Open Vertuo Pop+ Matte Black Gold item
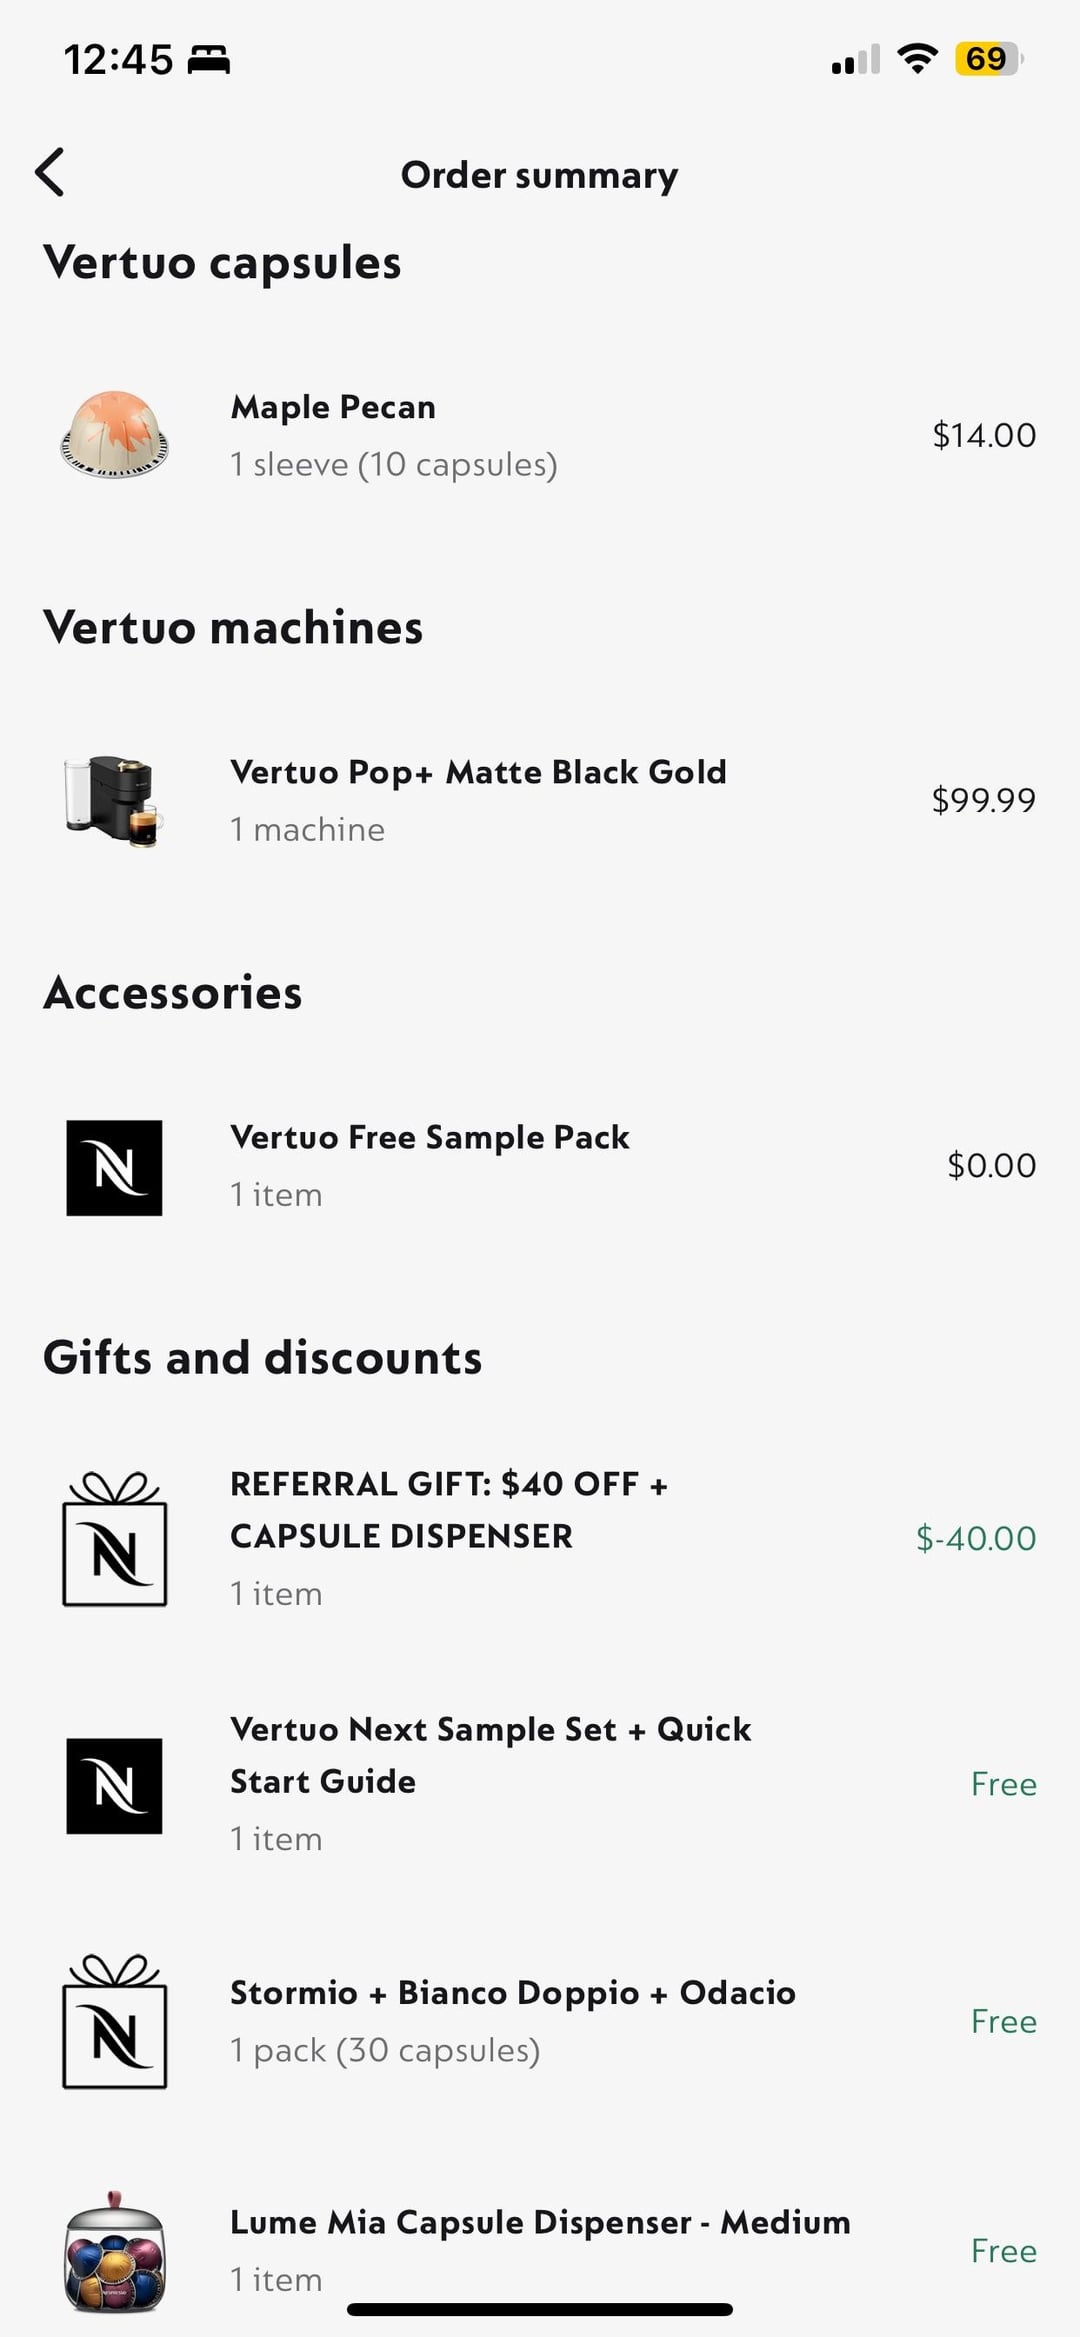The height and width of the screenshot is (2337, 1080). tap(478, 772)
